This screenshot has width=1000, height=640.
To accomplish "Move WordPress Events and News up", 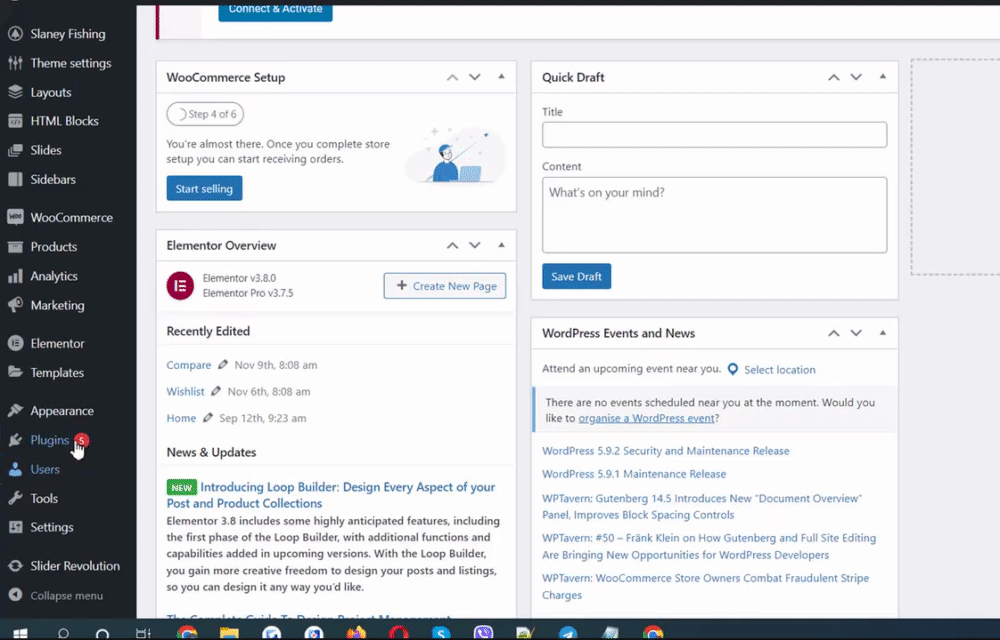I will click(834, 333).
